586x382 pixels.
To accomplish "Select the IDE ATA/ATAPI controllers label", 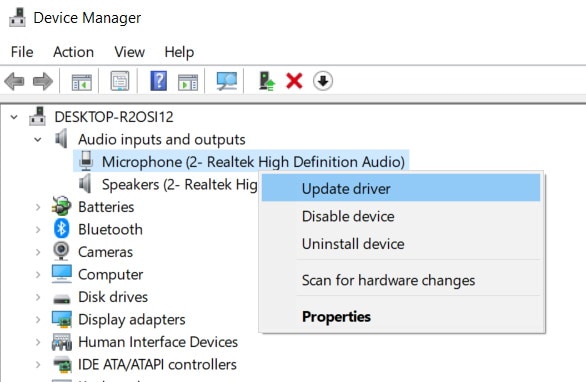I will coord(157,364).
